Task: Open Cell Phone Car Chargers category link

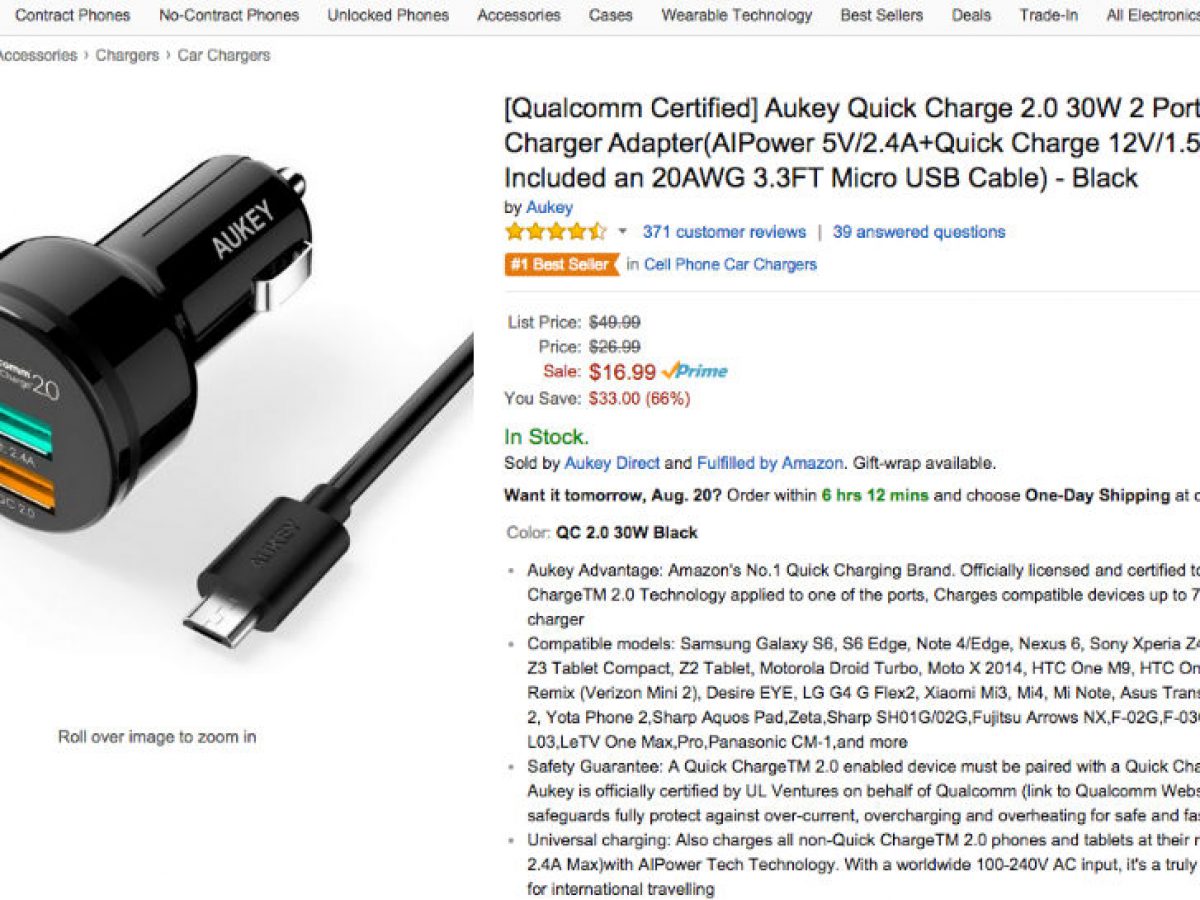Action: click(x=730, y=265)
